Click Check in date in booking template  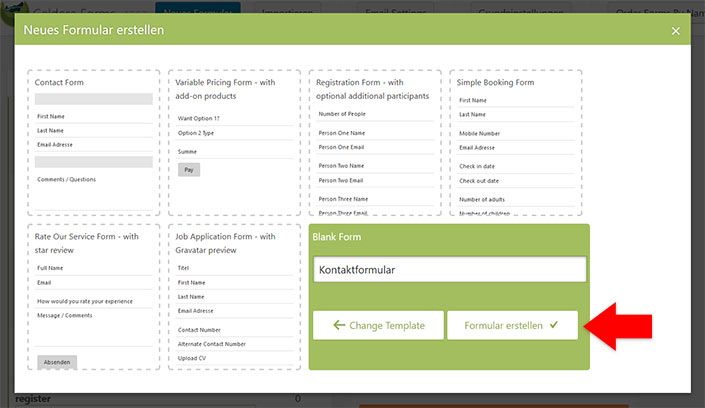pyautogui.click(x=516, y=166)
